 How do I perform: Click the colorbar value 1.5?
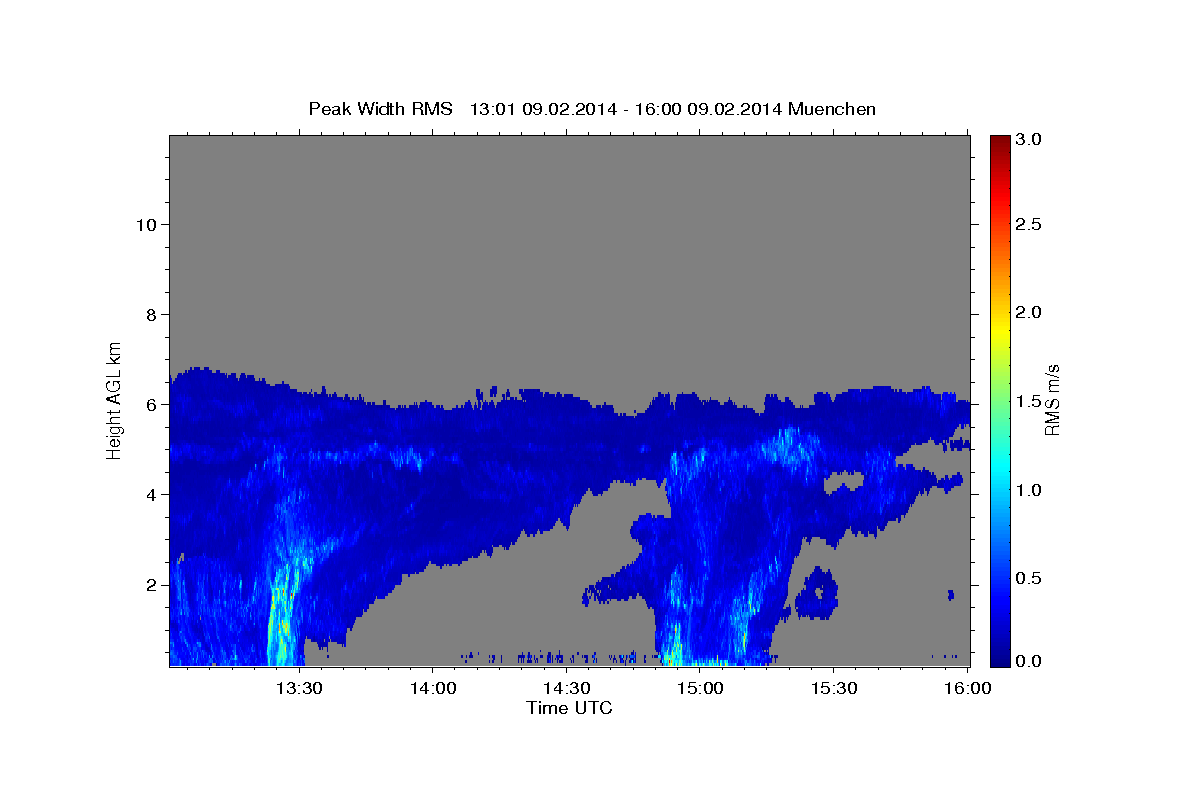pos(1029,402)
